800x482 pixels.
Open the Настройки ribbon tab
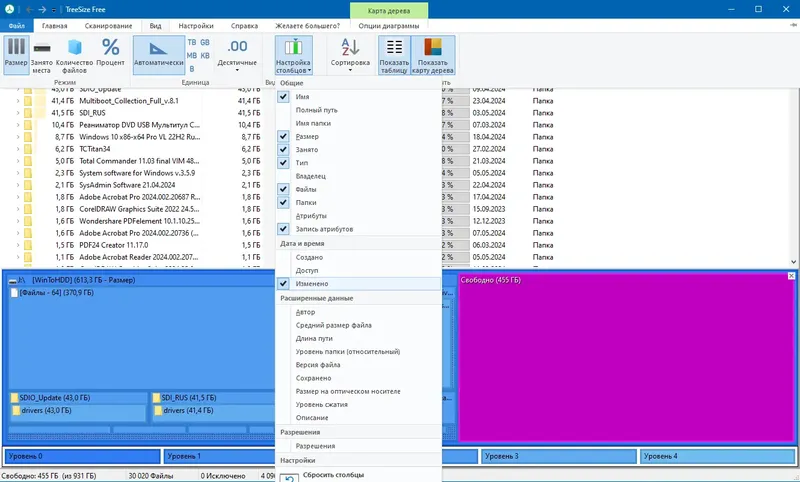196,26
